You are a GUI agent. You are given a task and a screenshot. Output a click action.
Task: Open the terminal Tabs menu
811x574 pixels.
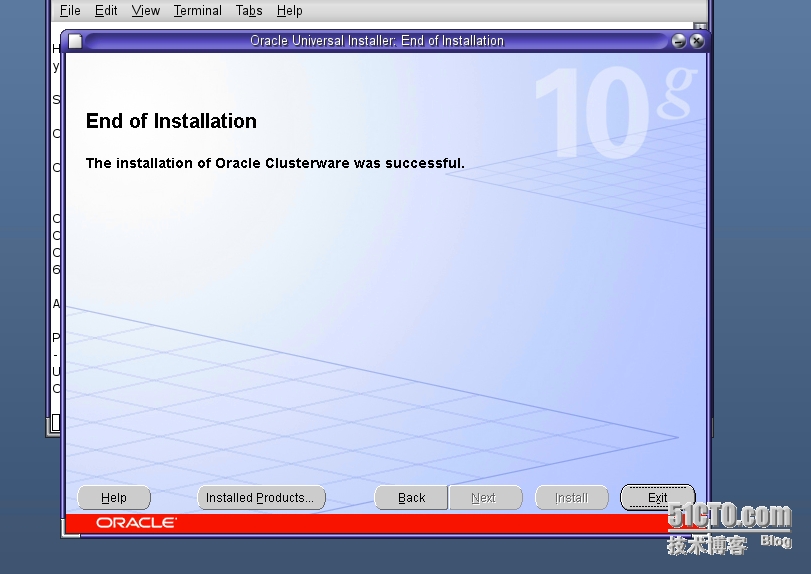pos(249,10)
